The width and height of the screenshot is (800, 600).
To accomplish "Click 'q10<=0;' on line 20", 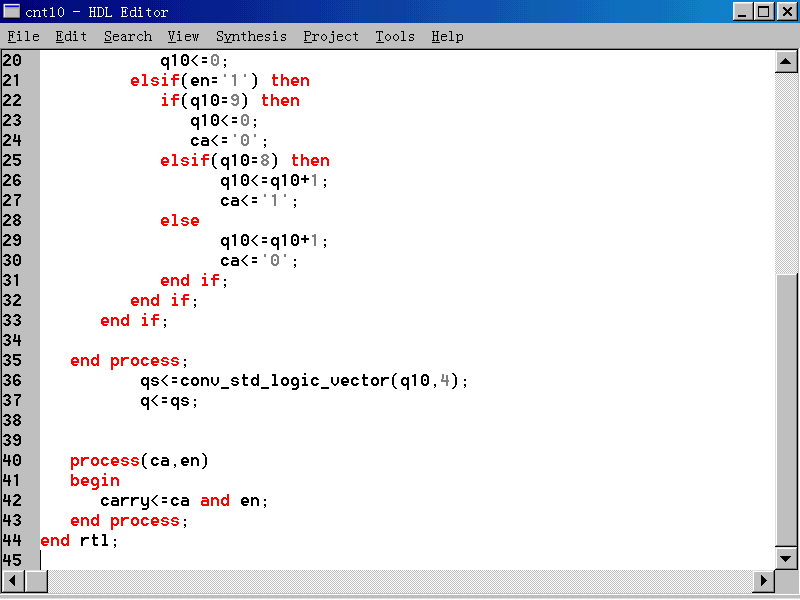I will 194,61.
